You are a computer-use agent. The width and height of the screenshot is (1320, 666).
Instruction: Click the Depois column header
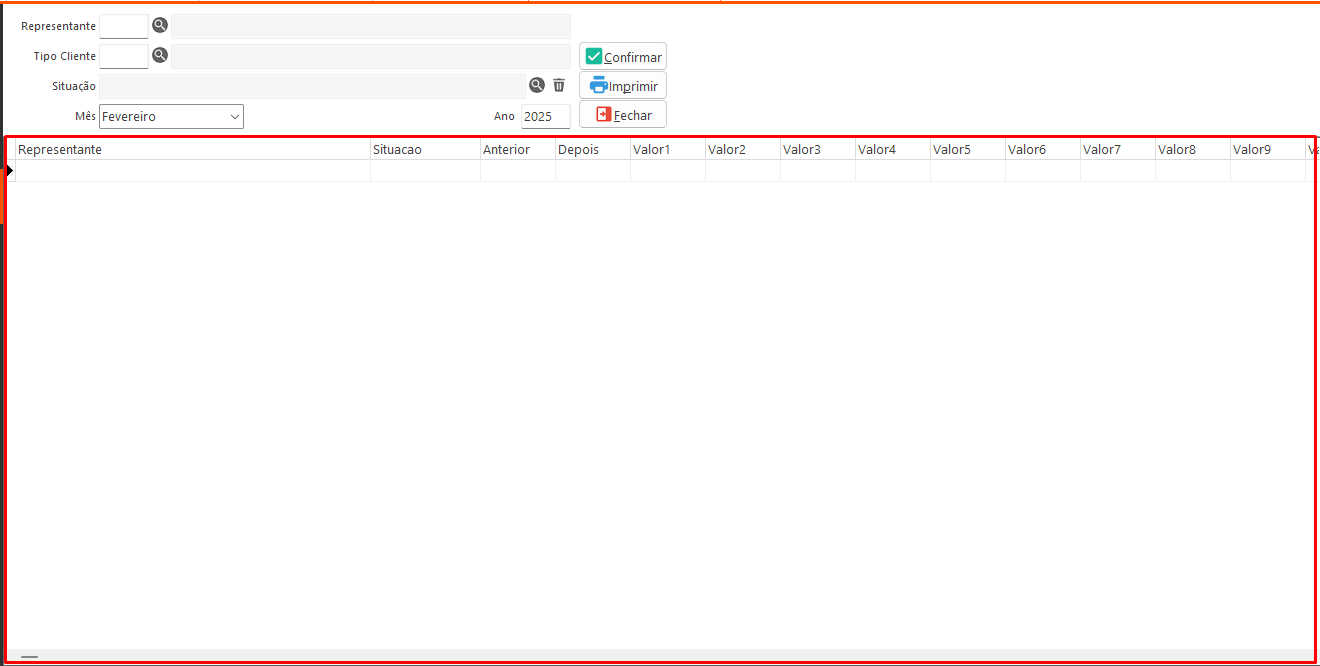point(592,150)
